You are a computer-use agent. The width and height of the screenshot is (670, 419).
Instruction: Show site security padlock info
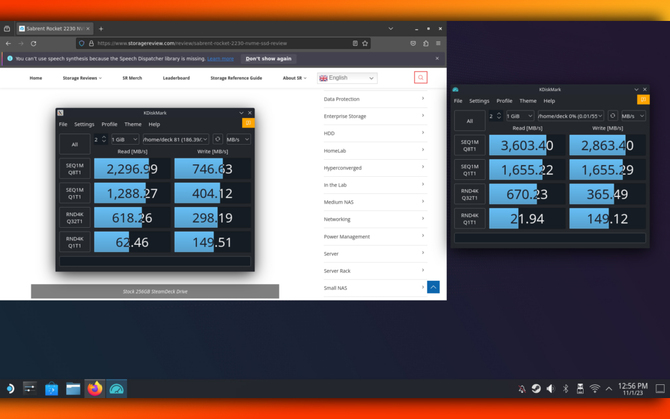pos(91,43)
